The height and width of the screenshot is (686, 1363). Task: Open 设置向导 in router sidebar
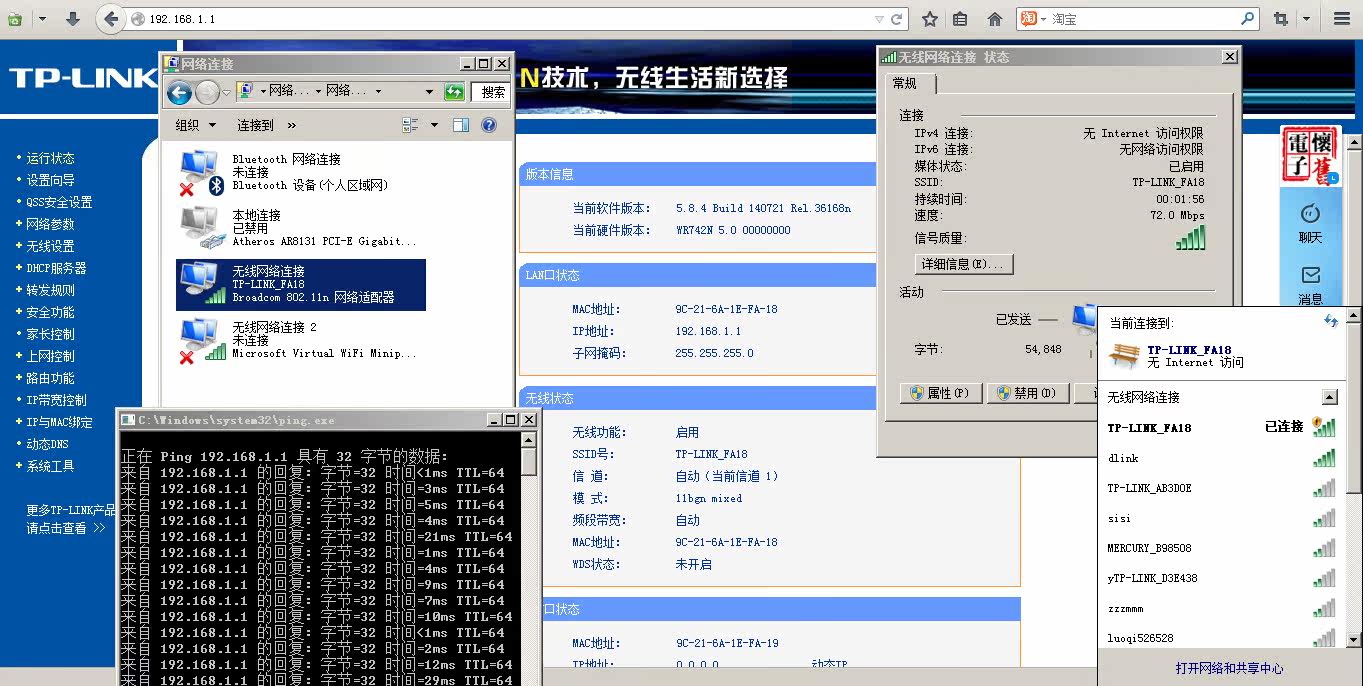click(50, 180)
